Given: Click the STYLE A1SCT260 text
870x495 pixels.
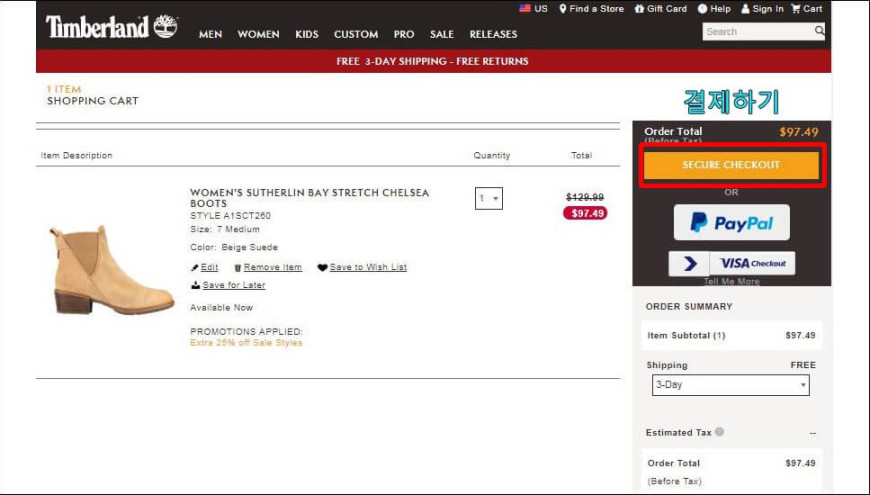Looking at the screenshot, I should click(230, 216).
